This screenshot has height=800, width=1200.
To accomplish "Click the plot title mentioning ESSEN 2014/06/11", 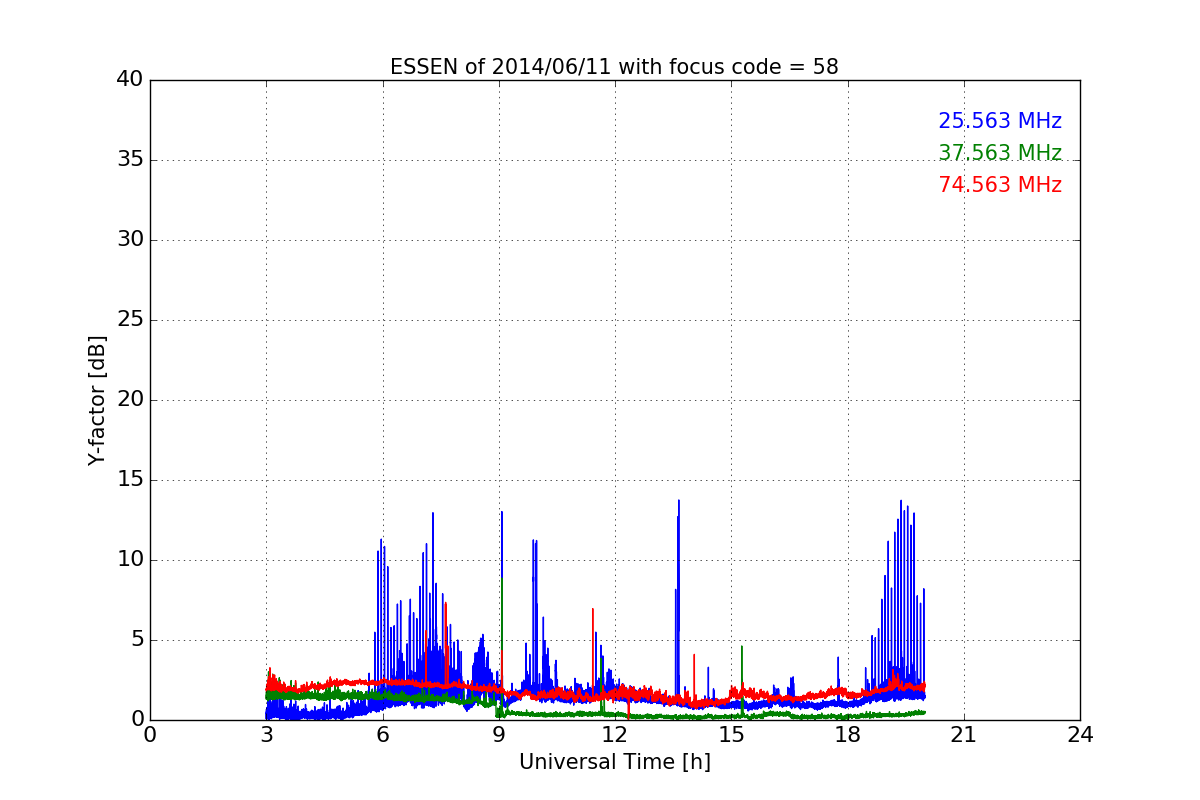I will [x=614, y=67].
